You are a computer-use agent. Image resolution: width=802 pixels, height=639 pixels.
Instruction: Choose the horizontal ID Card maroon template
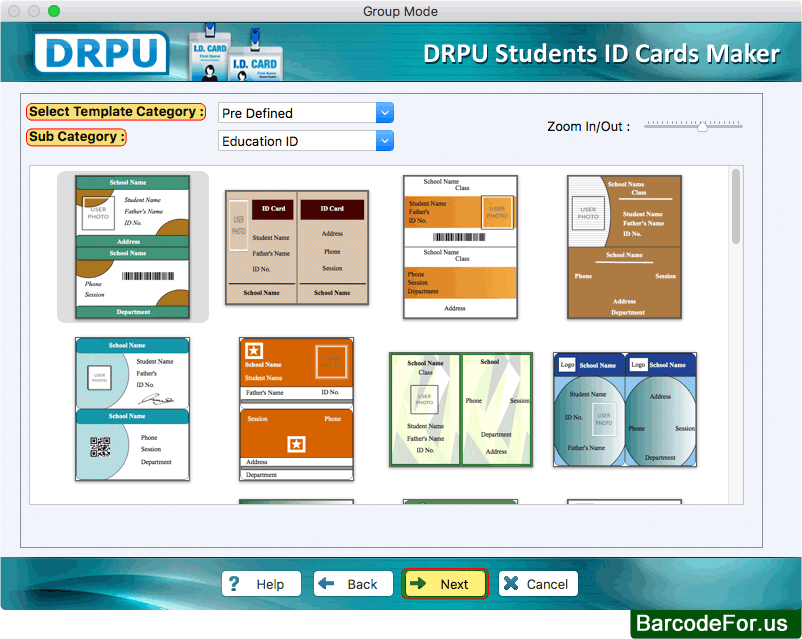(x=296, y=247)
